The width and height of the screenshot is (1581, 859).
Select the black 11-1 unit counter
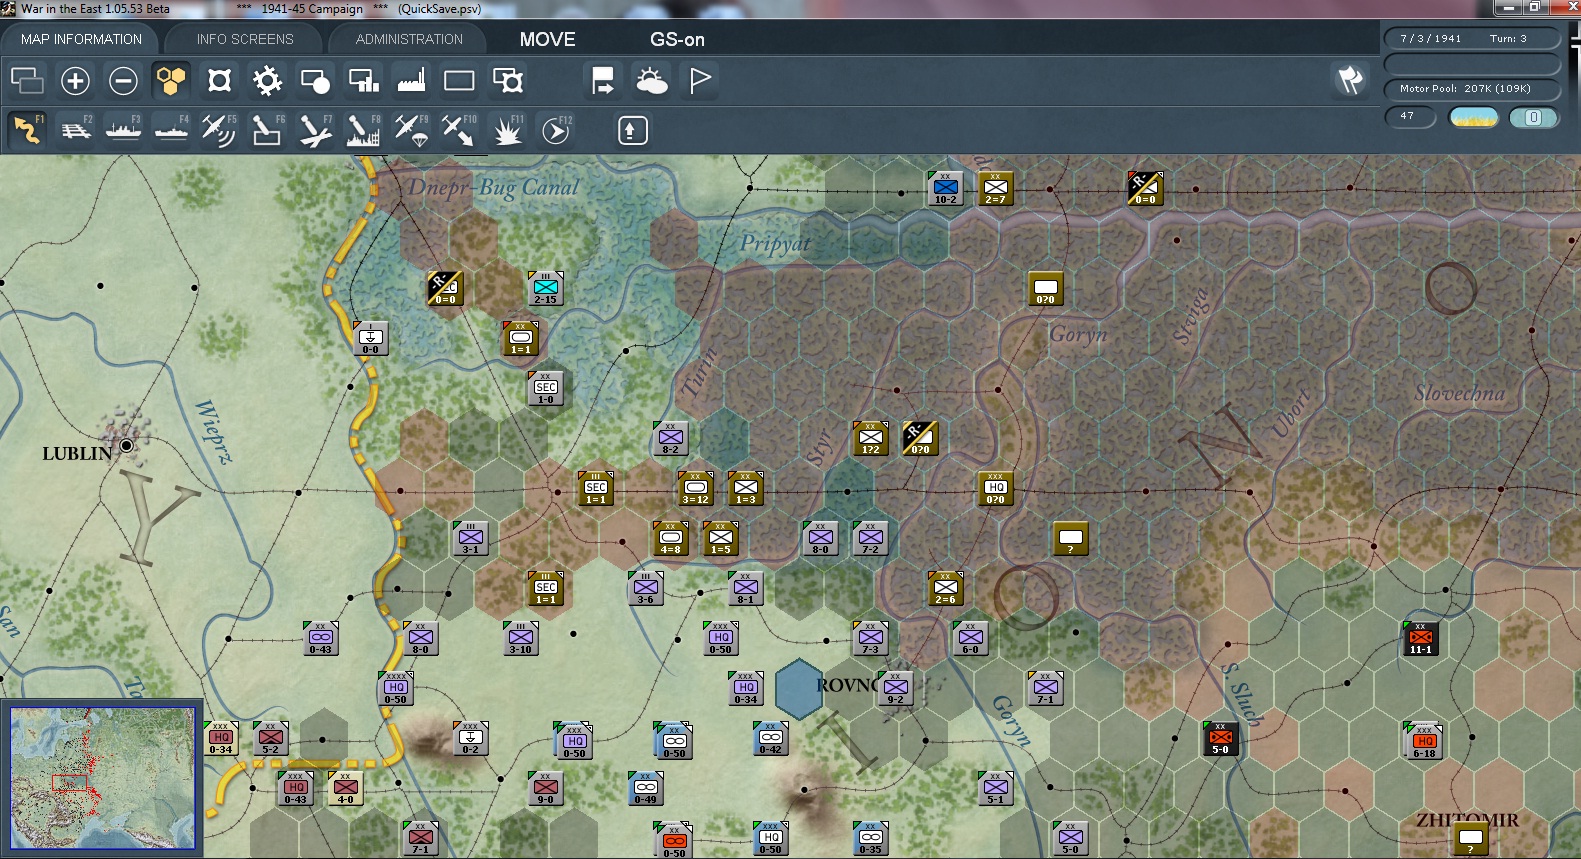click(x=1420, y=638)
